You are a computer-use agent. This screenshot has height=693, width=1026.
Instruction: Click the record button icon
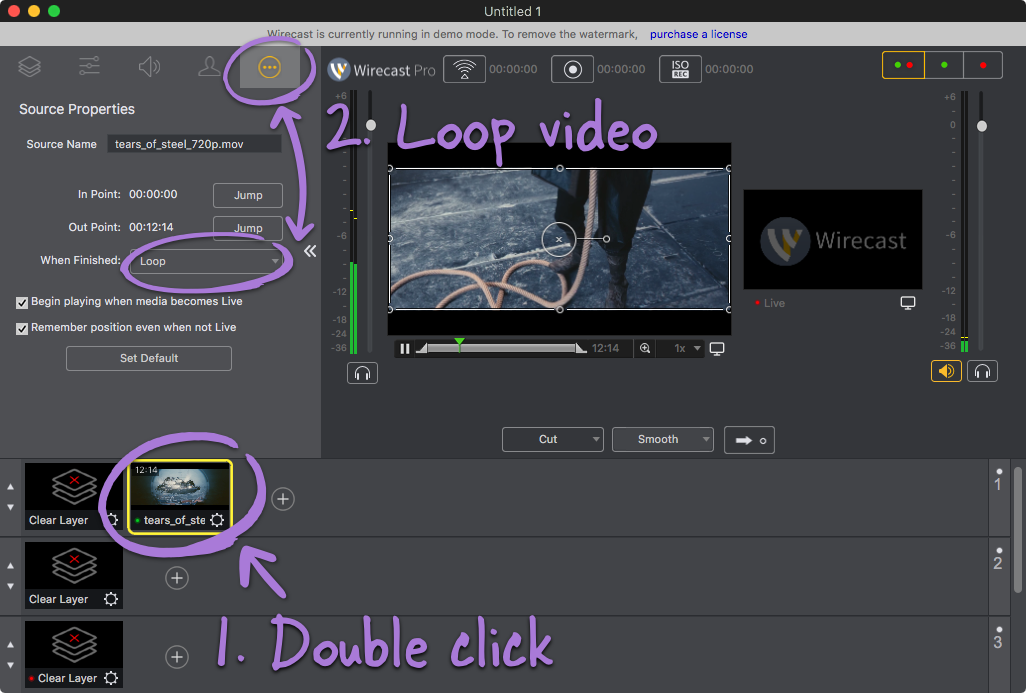(573, 69)
